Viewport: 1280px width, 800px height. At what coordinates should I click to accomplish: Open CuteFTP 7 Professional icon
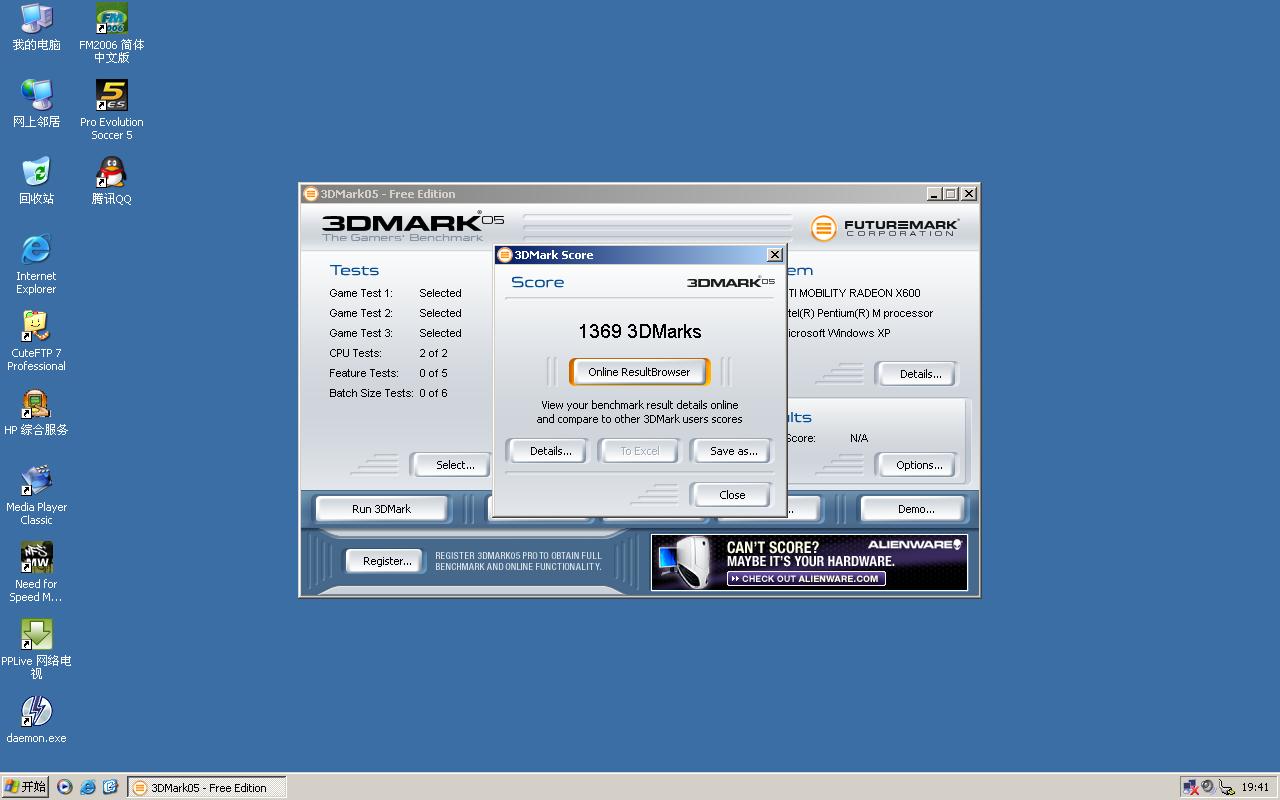tap(36, 327)
